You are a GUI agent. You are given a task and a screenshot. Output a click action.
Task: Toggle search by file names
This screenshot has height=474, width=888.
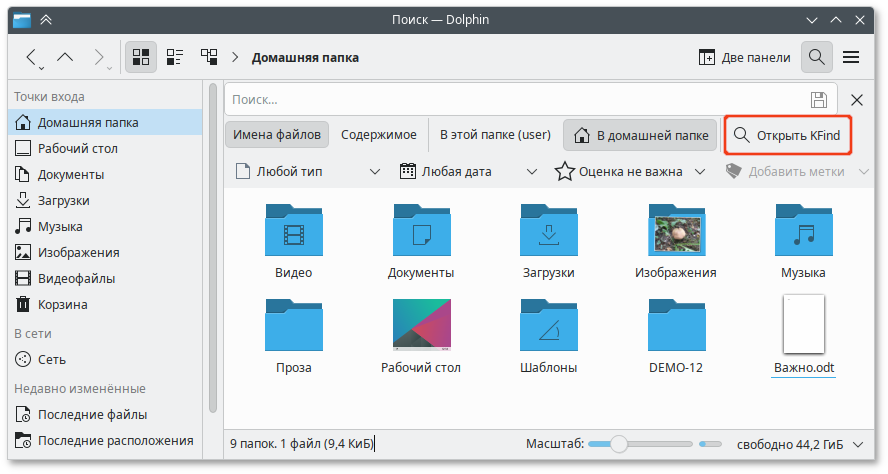(277, 134)
